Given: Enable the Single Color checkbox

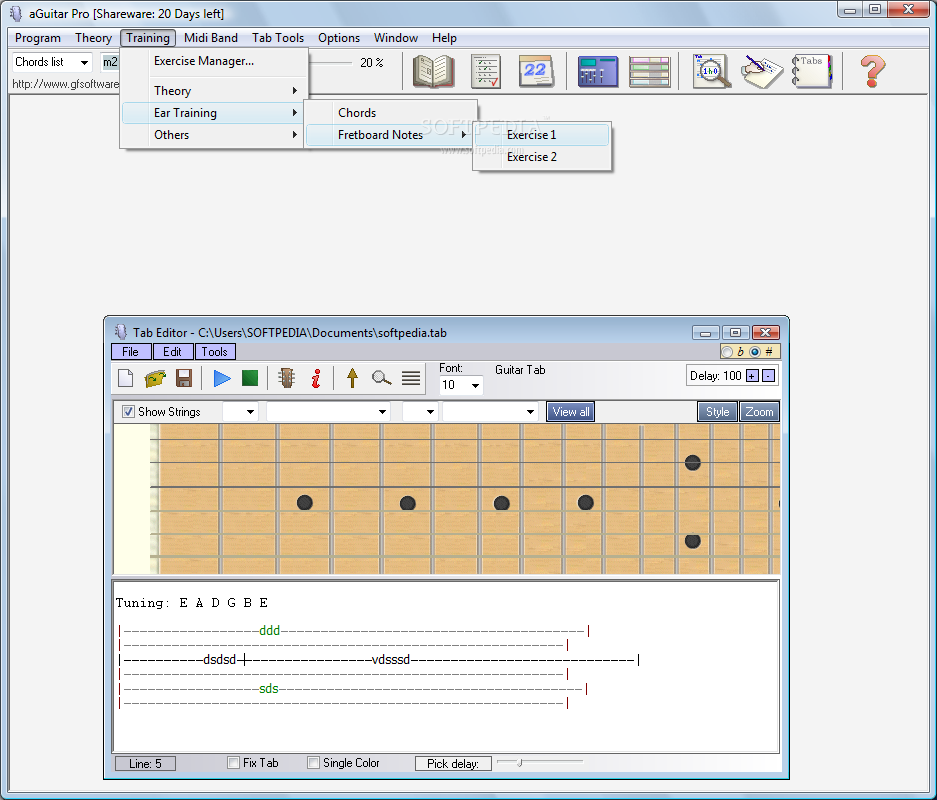Looking at the screenshot, I should tap(313, 763).
